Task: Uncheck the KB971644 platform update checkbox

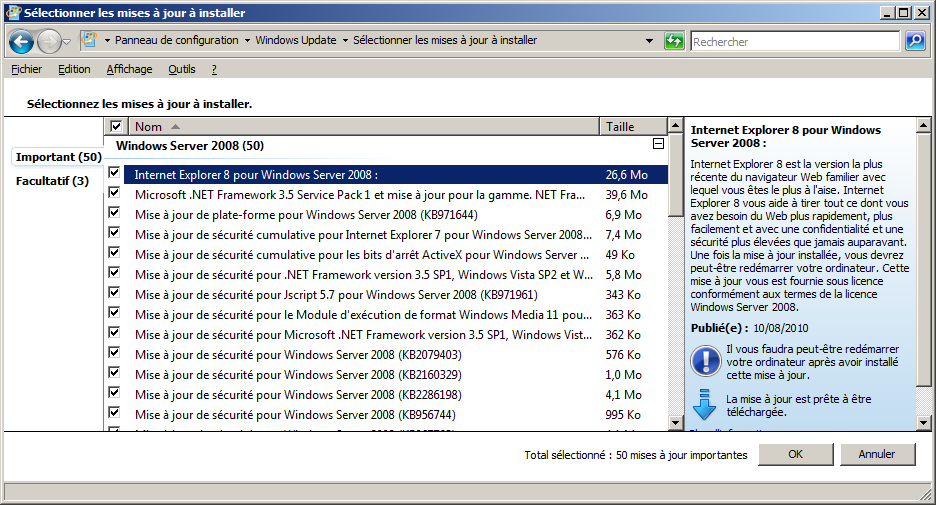Action: (115, 214)
